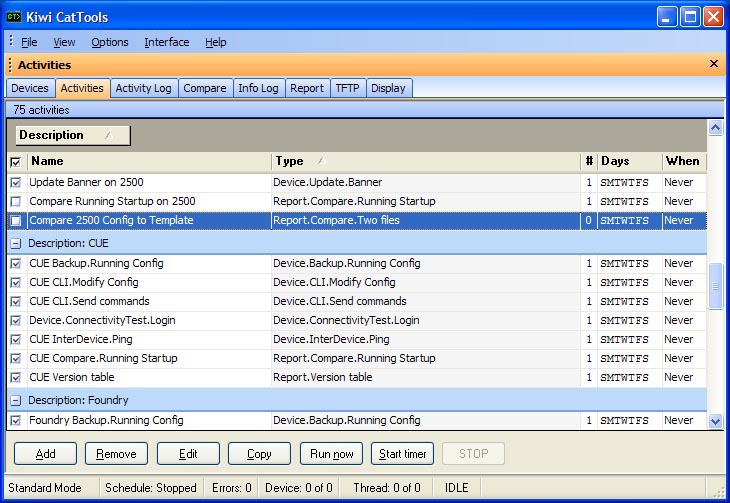Image resolution: width=730 pixels, height=503 pixels.
Task: Open the Interface menu
Action: (167, 42)
